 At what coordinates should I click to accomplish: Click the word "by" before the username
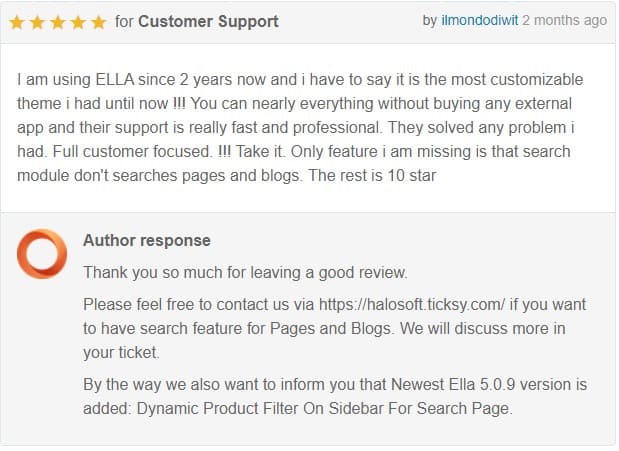(430, 21)
